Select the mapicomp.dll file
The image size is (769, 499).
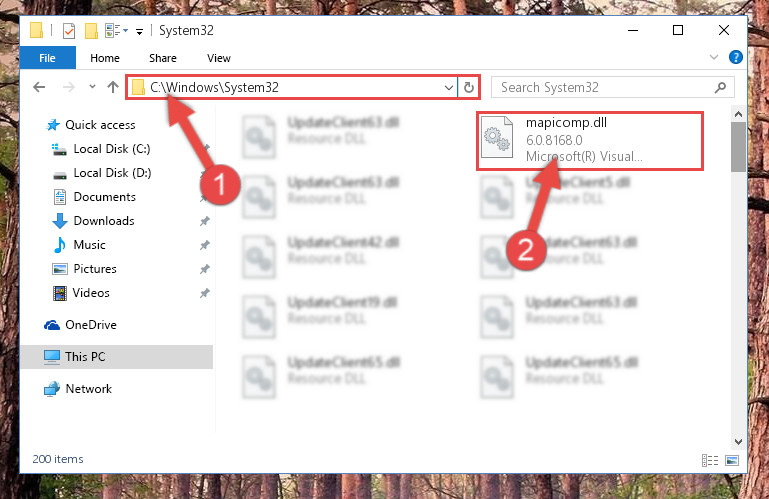(590, 141)
